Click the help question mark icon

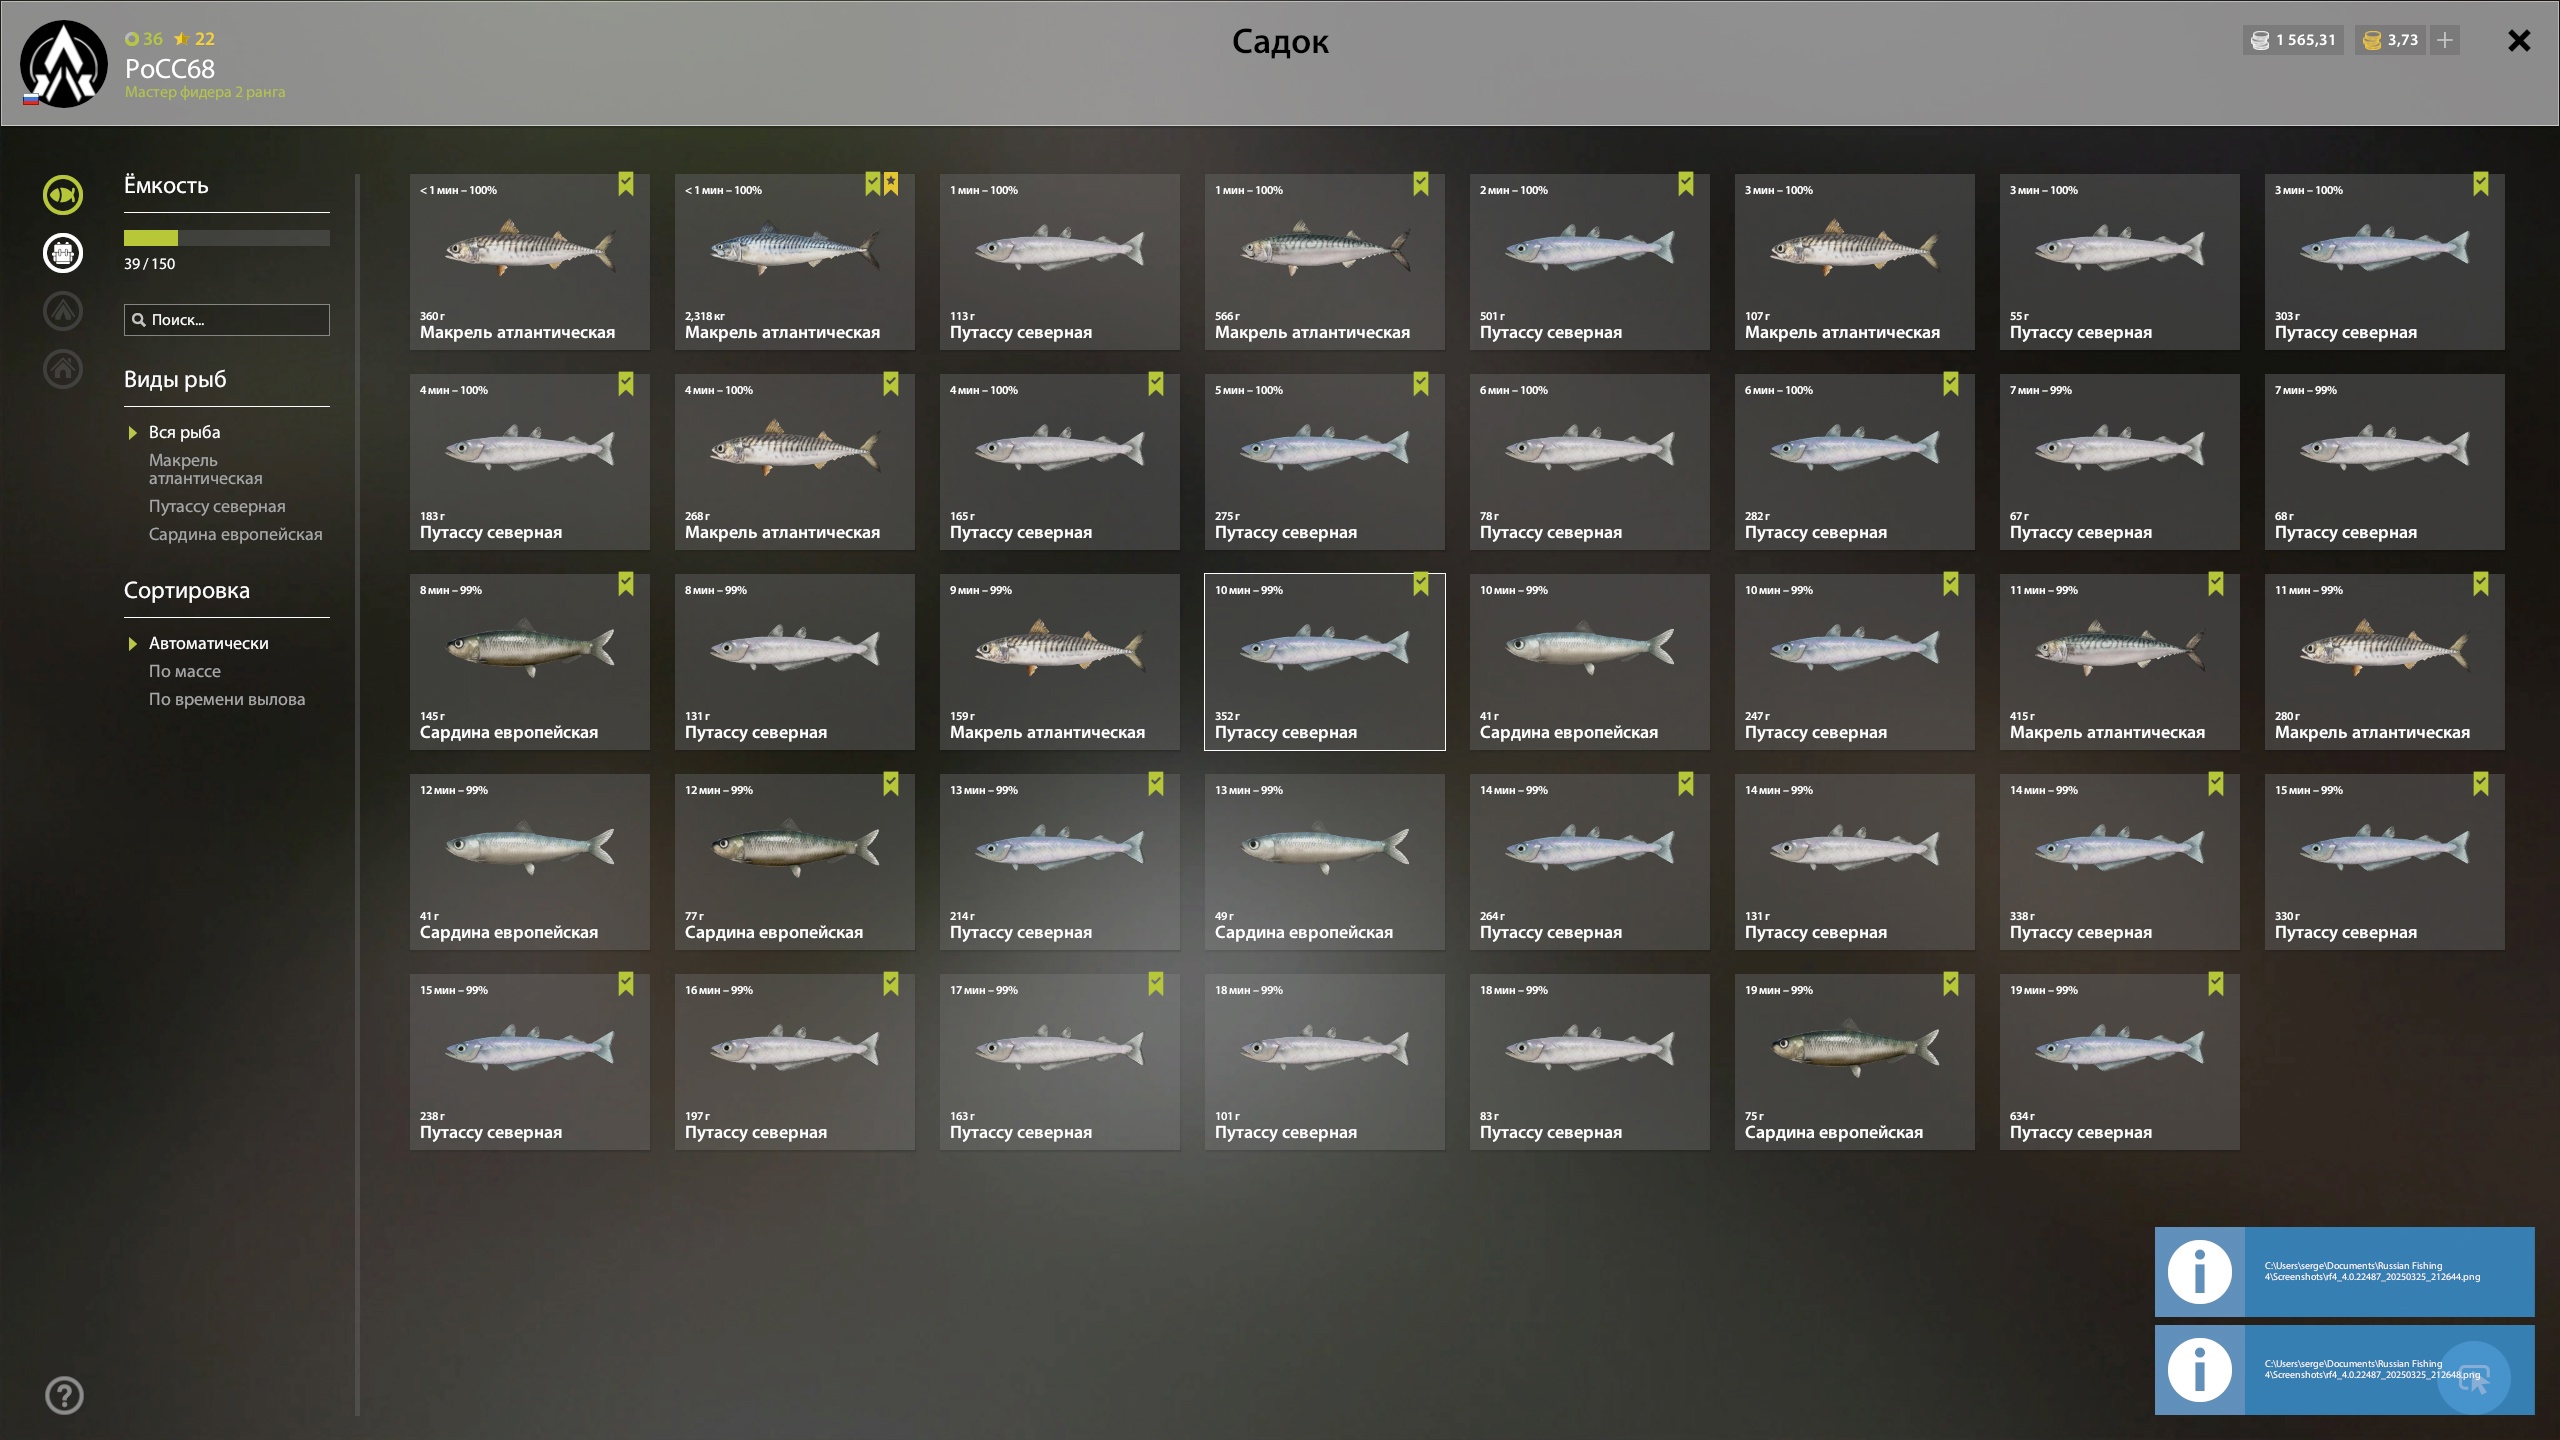click(x=64, y=1395)
